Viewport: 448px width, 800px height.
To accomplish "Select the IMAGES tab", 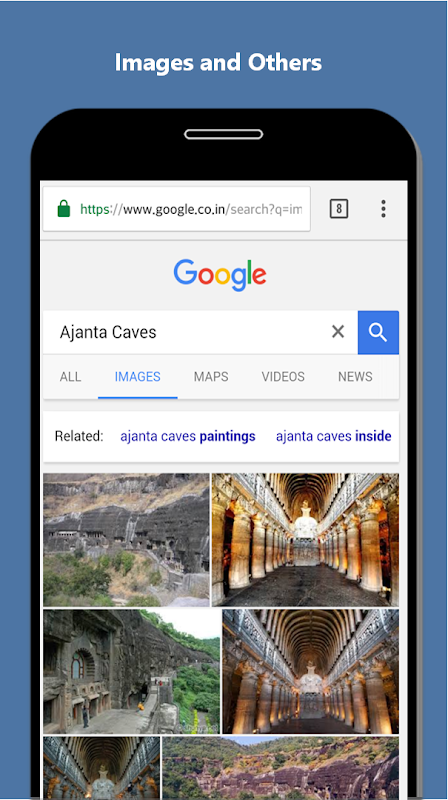I will 138,377.
